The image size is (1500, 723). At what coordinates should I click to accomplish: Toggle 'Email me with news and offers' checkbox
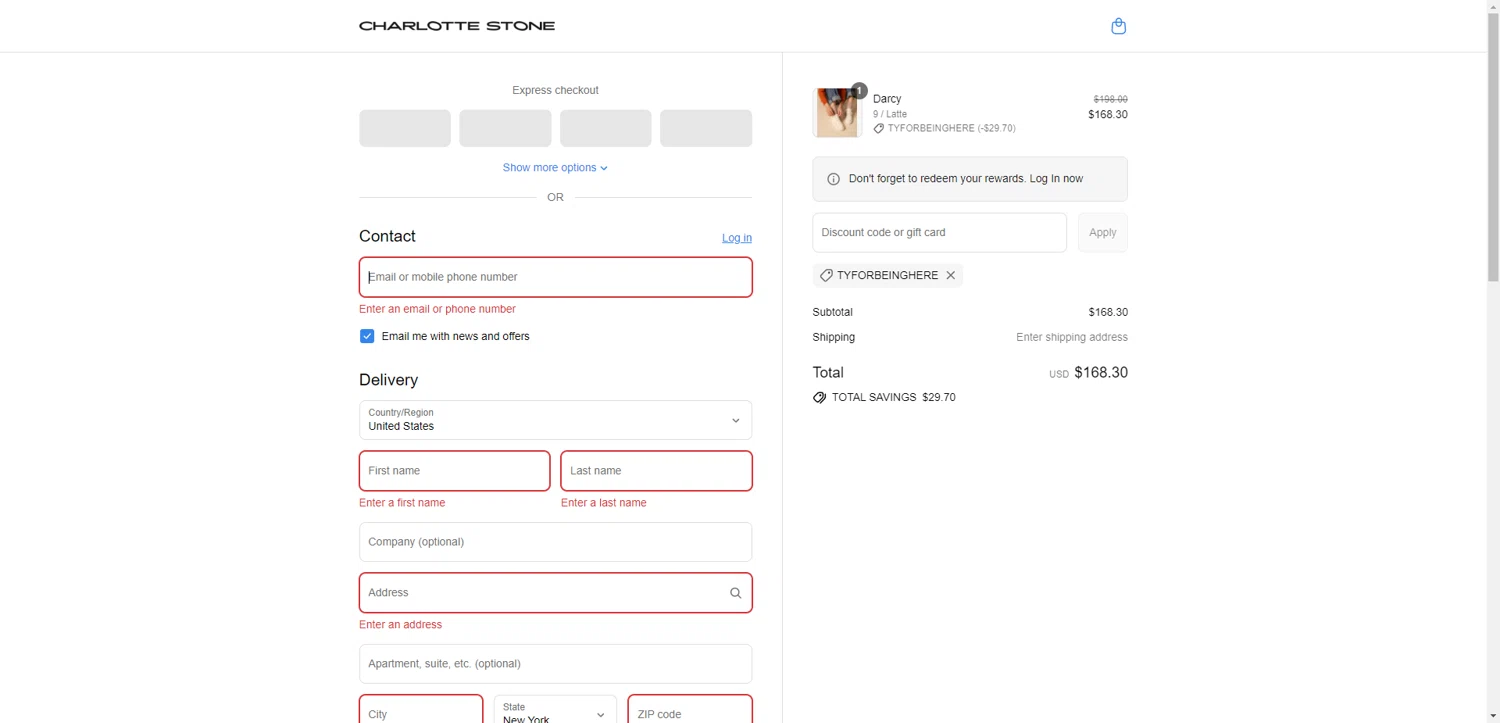(367, 336)
